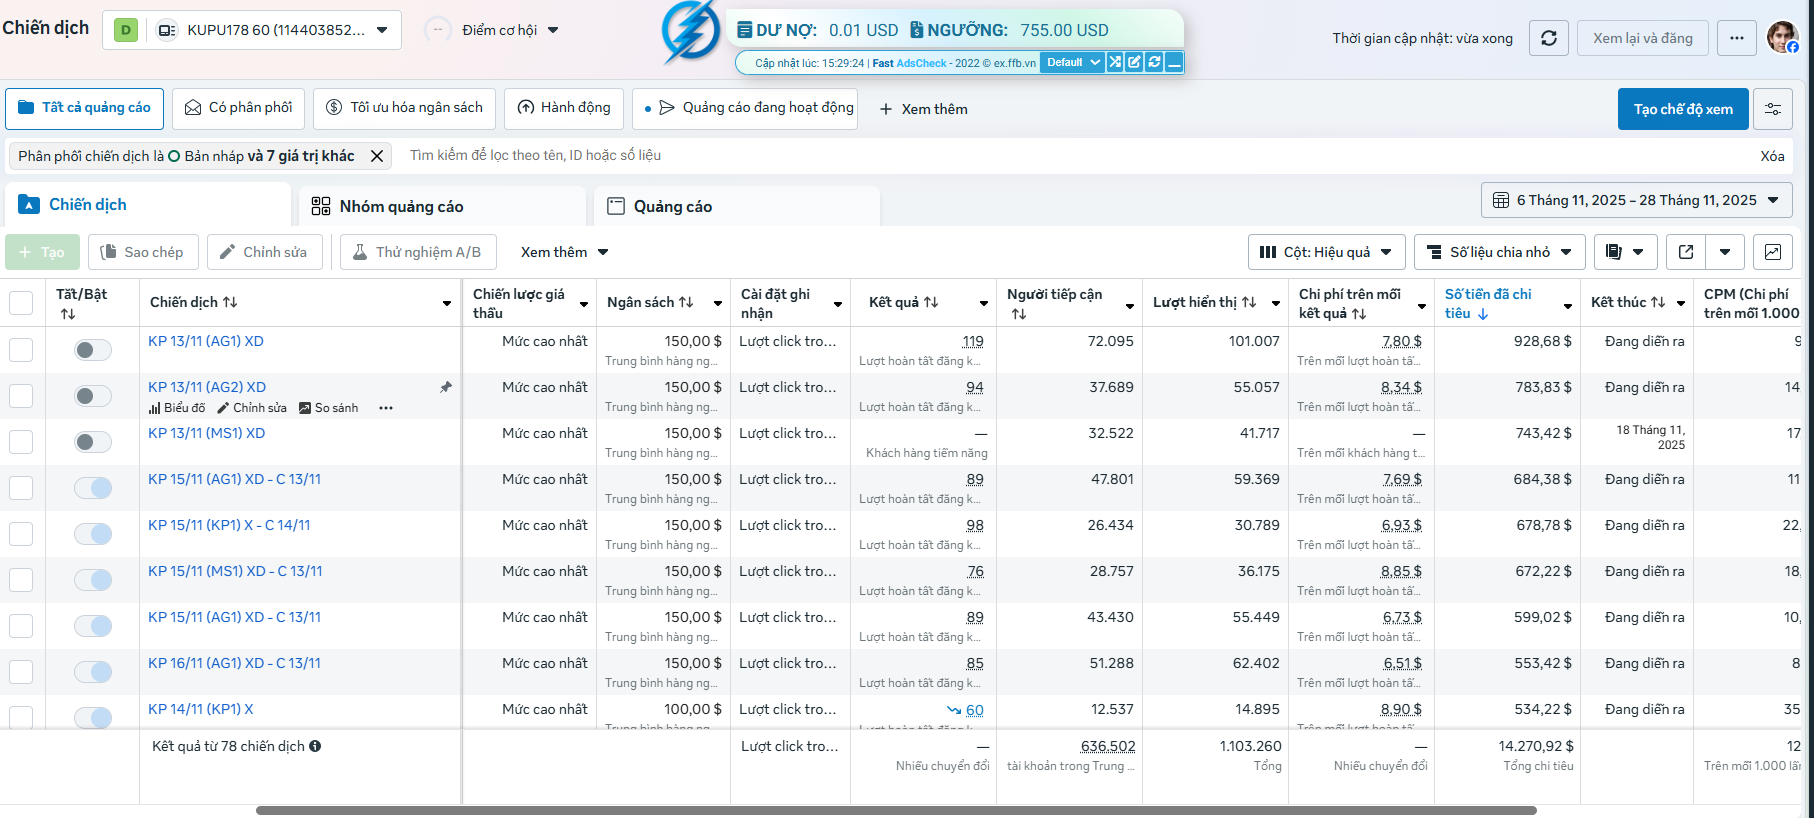1814x818 pixels.
Task: Enable the KP 13/11 (AG2) XD toggle
Action: 93,396
